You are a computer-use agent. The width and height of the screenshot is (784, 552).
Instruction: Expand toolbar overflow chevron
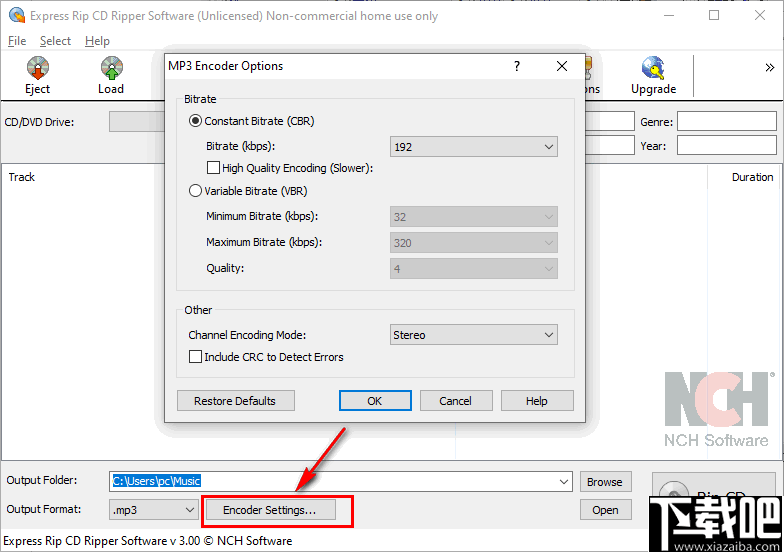770,68
